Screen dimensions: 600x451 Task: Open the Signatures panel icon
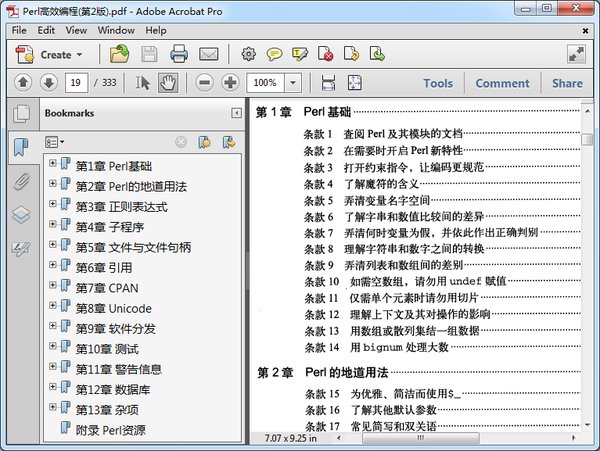[21, 249]
